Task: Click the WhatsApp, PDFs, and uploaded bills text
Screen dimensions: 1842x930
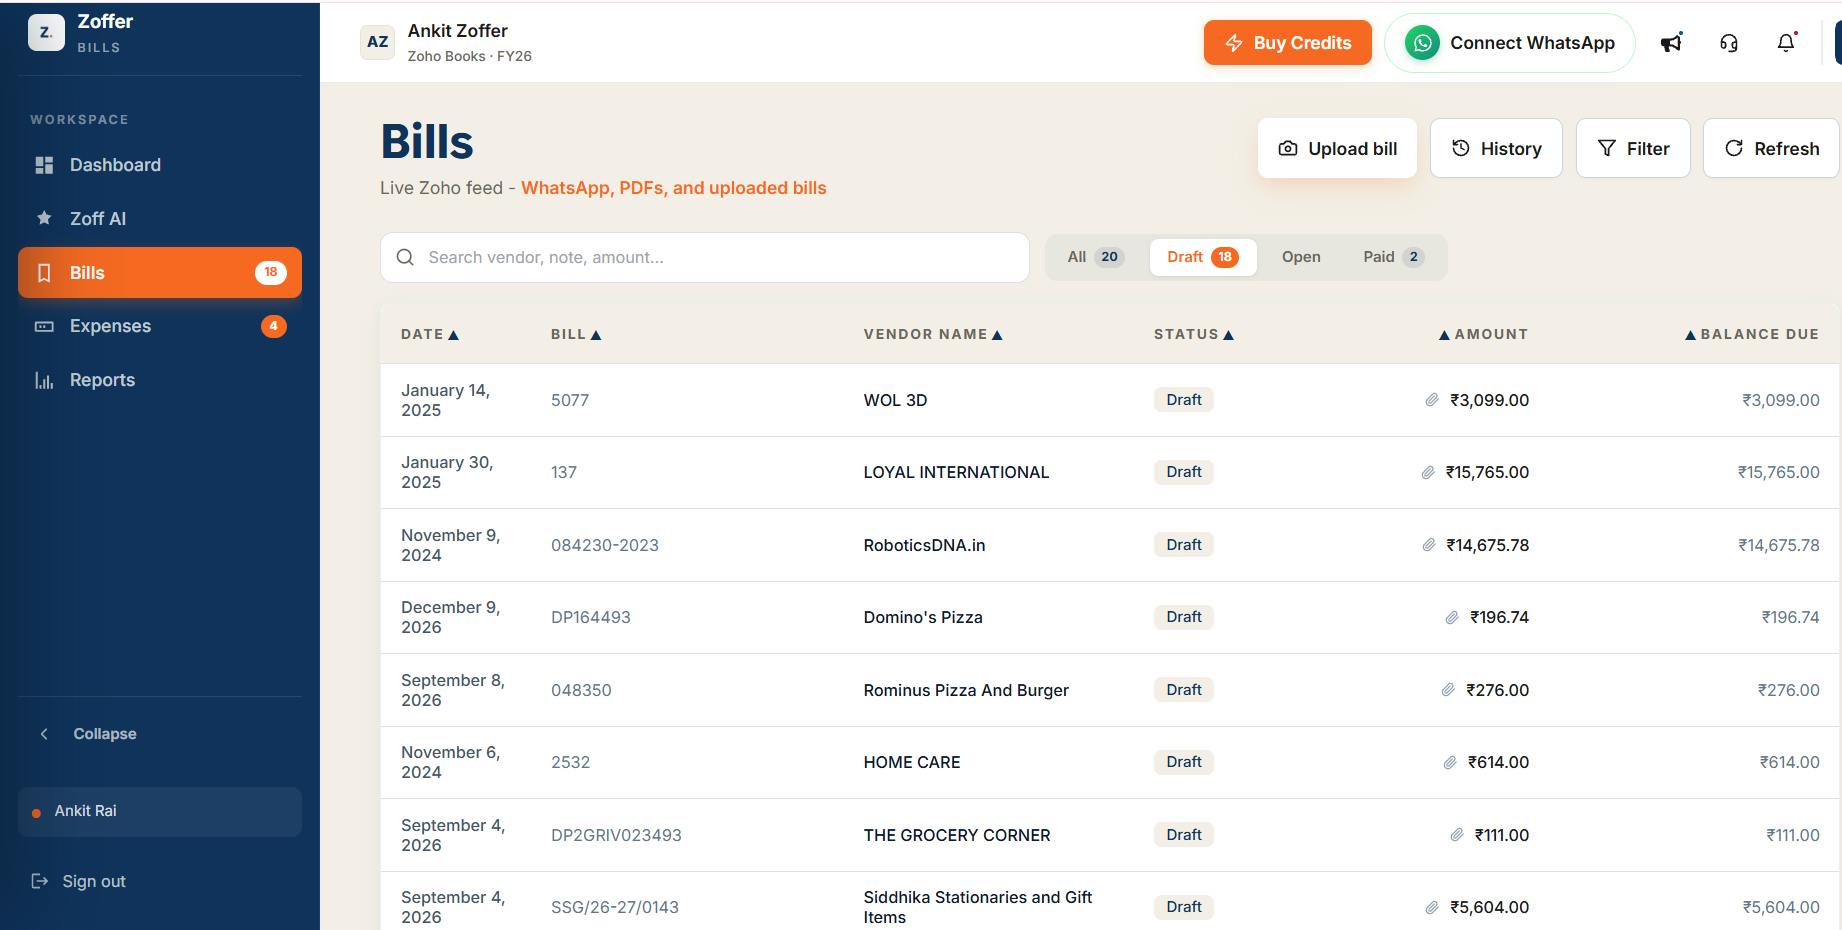Action: click(674, 188)
